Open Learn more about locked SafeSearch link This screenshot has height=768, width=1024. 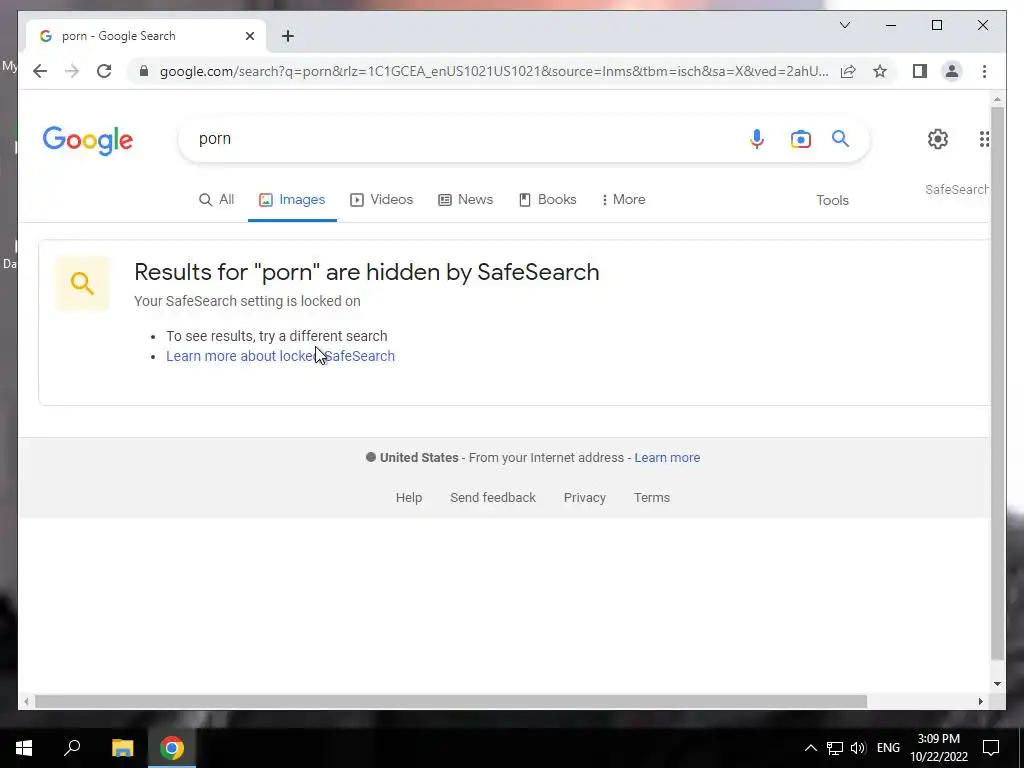[x=280, y=356]
